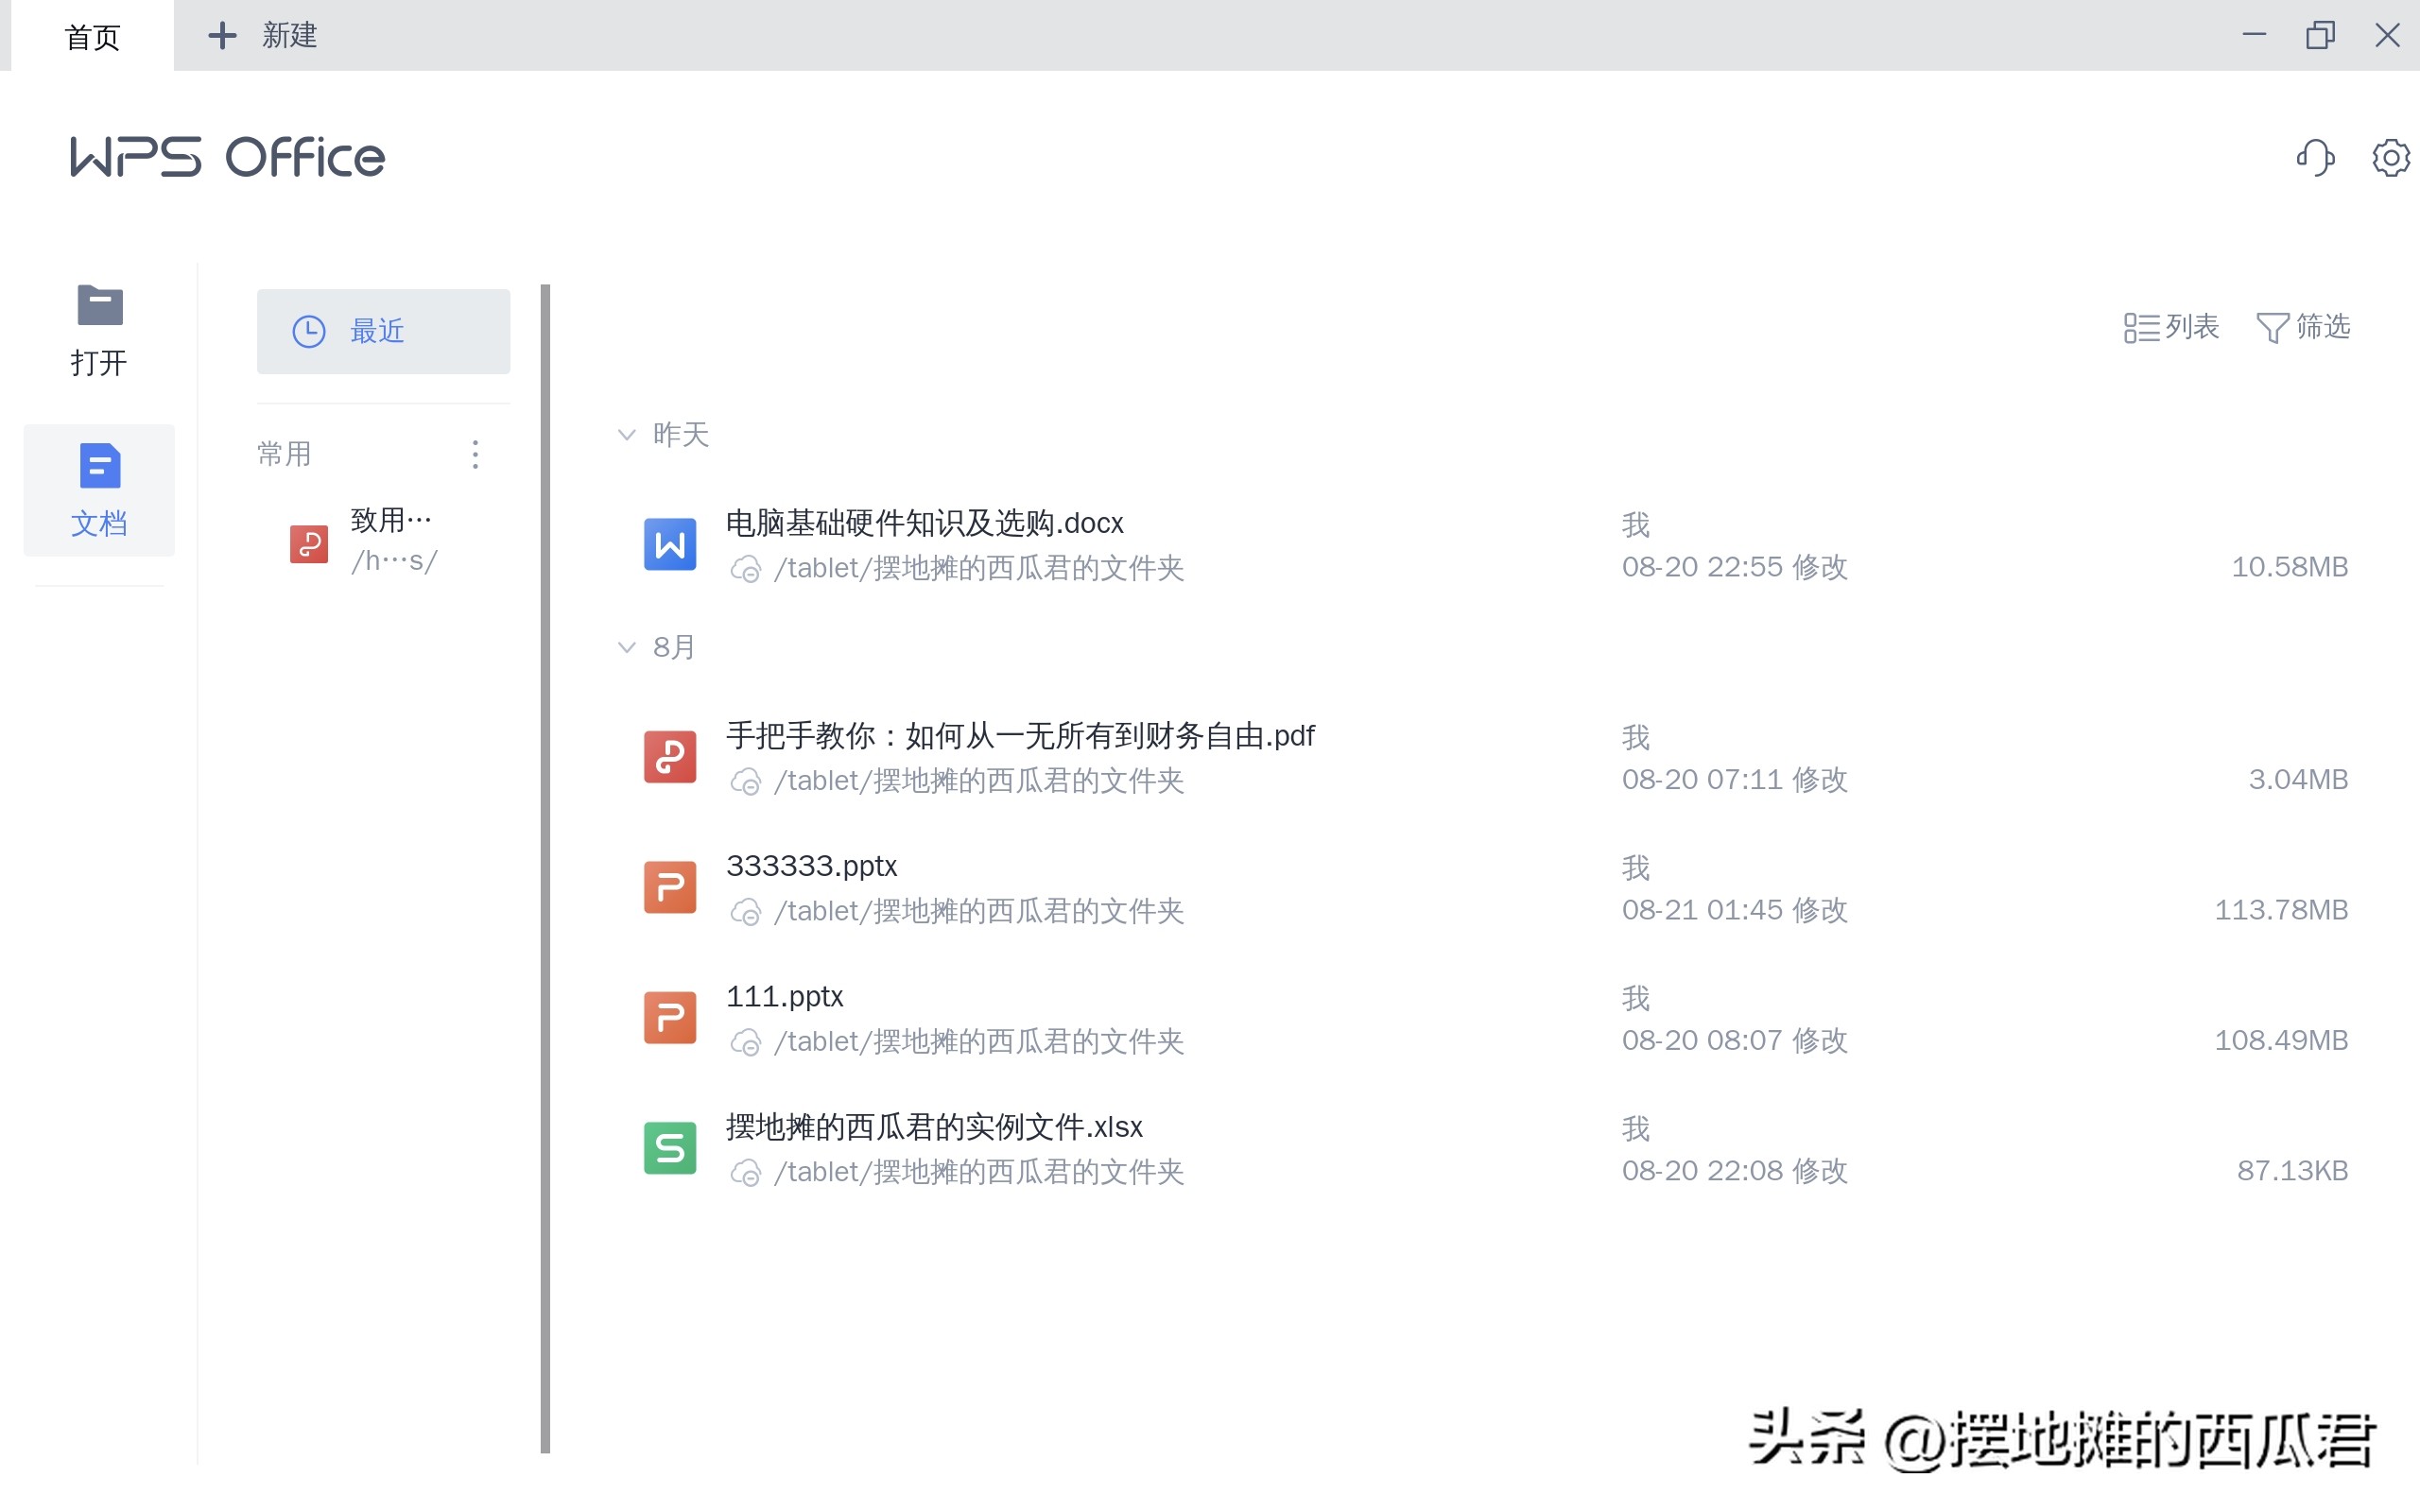The height and width of the screenshot is (1512, 2420).
Task: Switch view with the 列表 button
Action: [2171, 327]
